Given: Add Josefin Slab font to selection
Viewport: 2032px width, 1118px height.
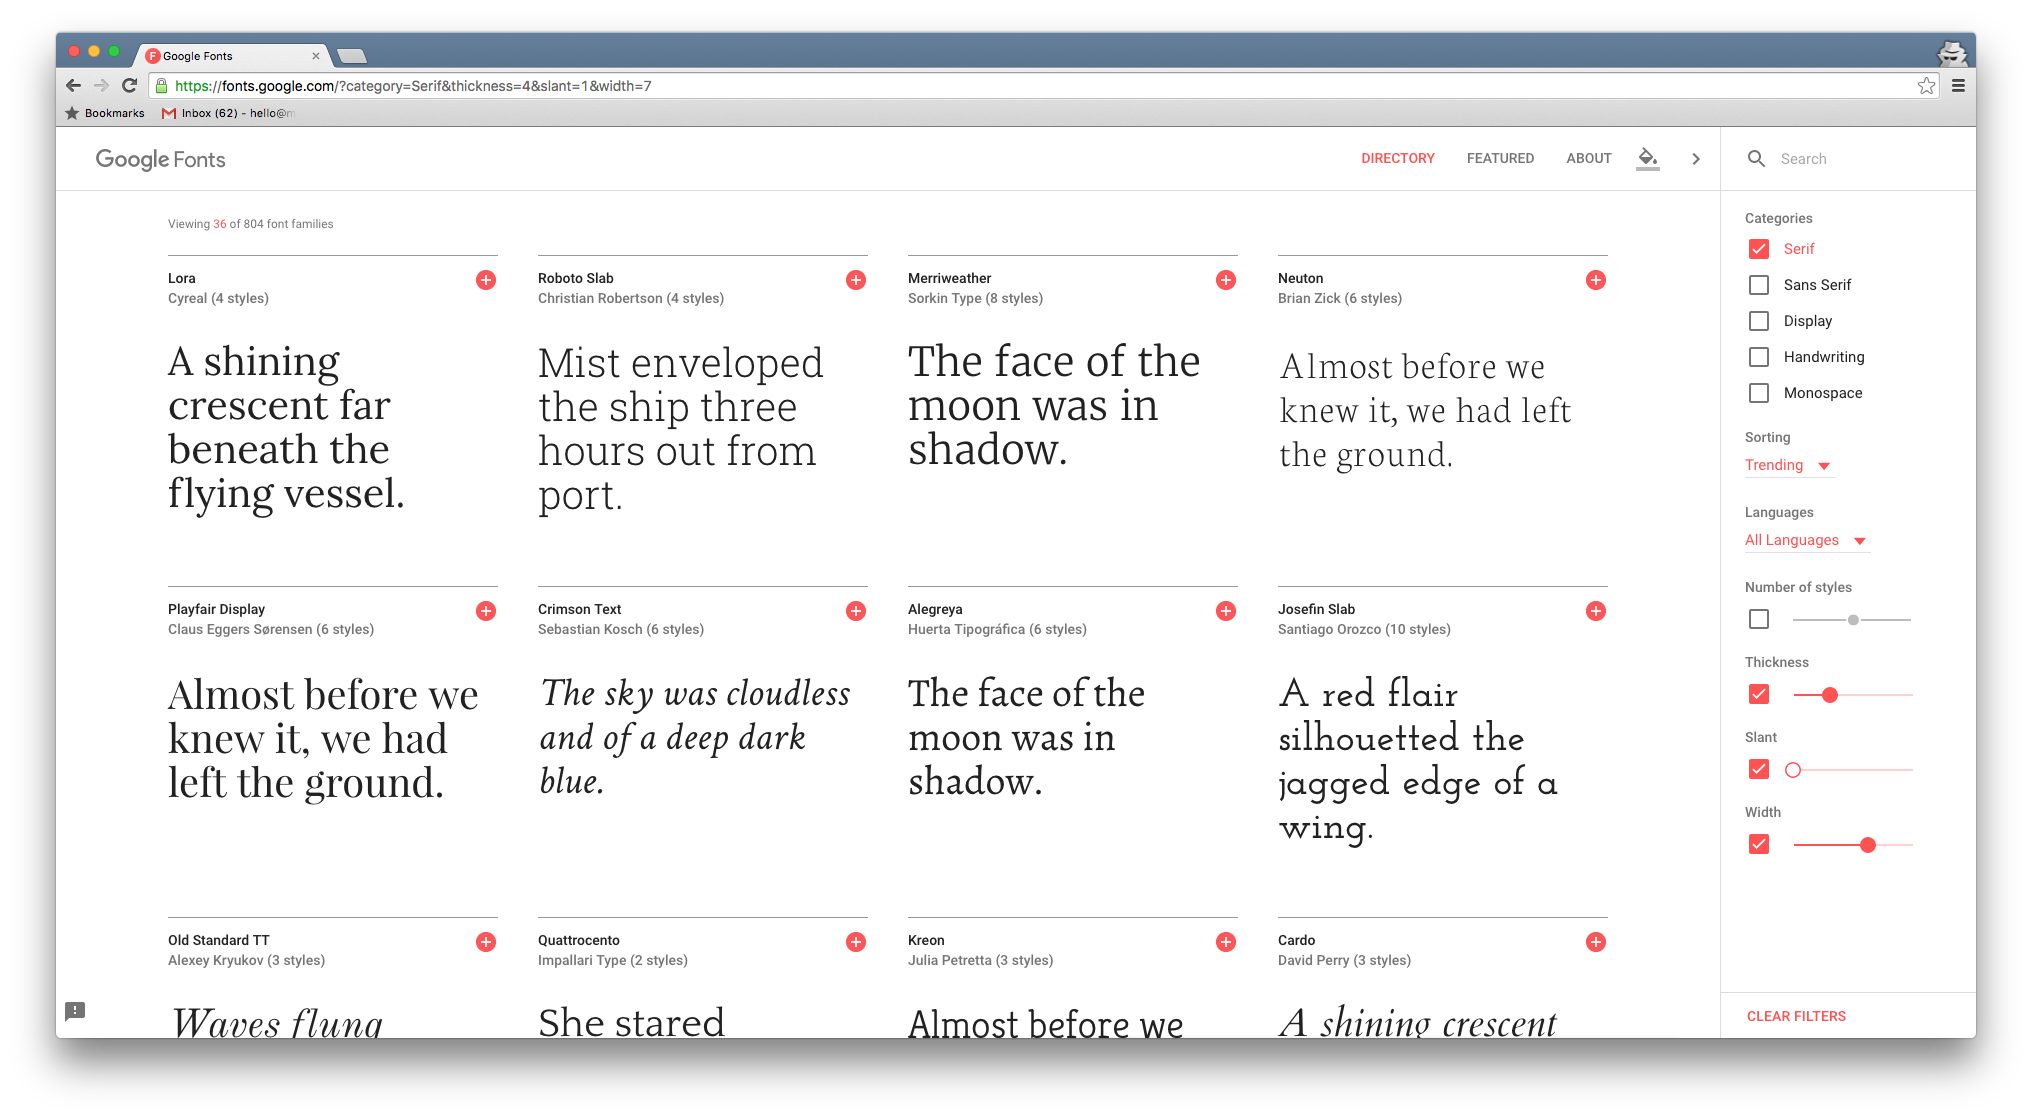Looking at the screenshot, I should point(1596,611).
